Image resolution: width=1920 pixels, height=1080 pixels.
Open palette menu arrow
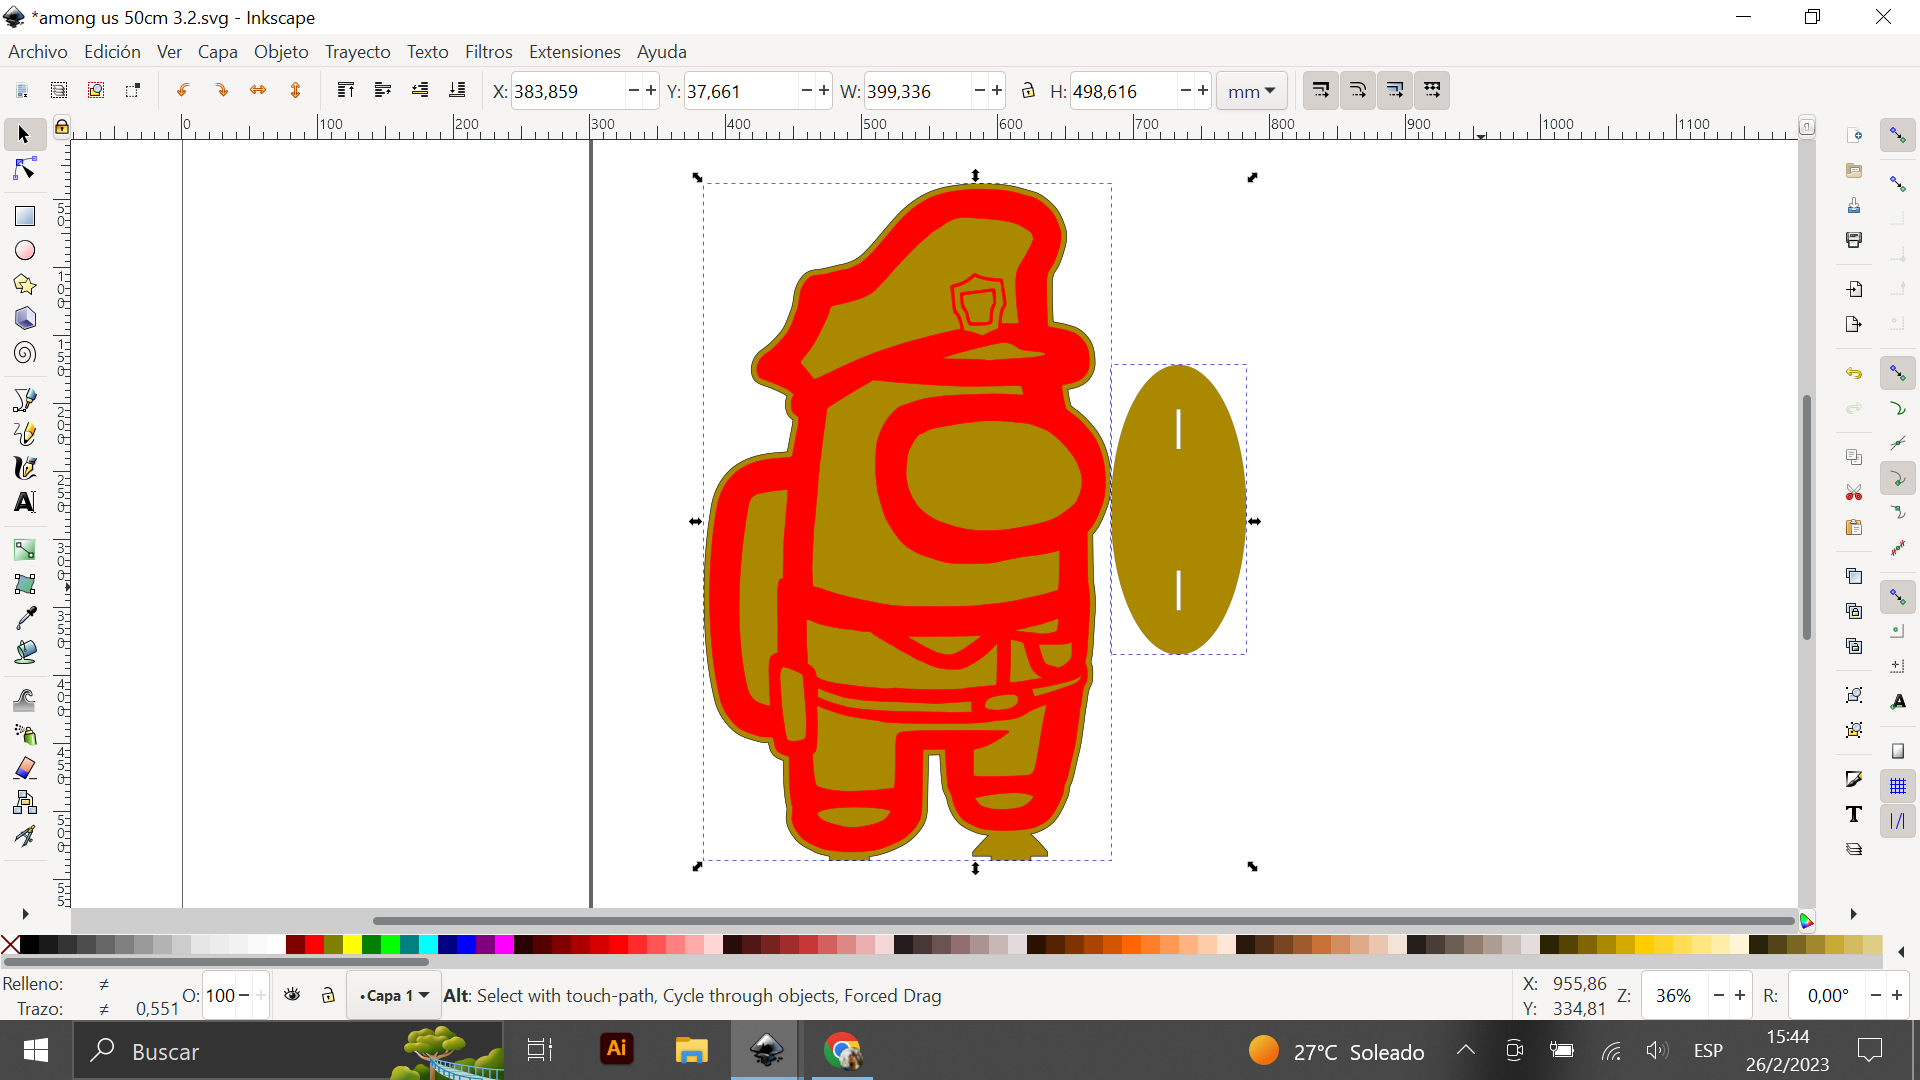point(1901,952)
